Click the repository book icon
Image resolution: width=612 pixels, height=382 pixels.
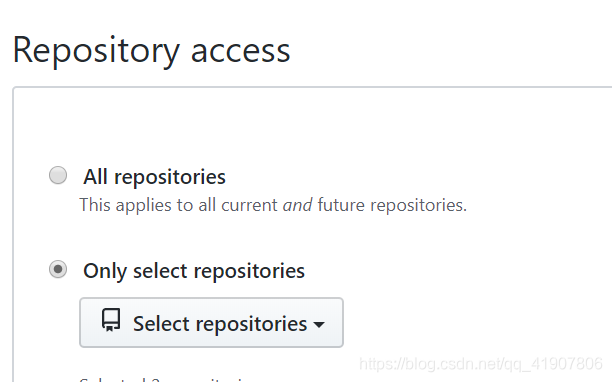111,320
